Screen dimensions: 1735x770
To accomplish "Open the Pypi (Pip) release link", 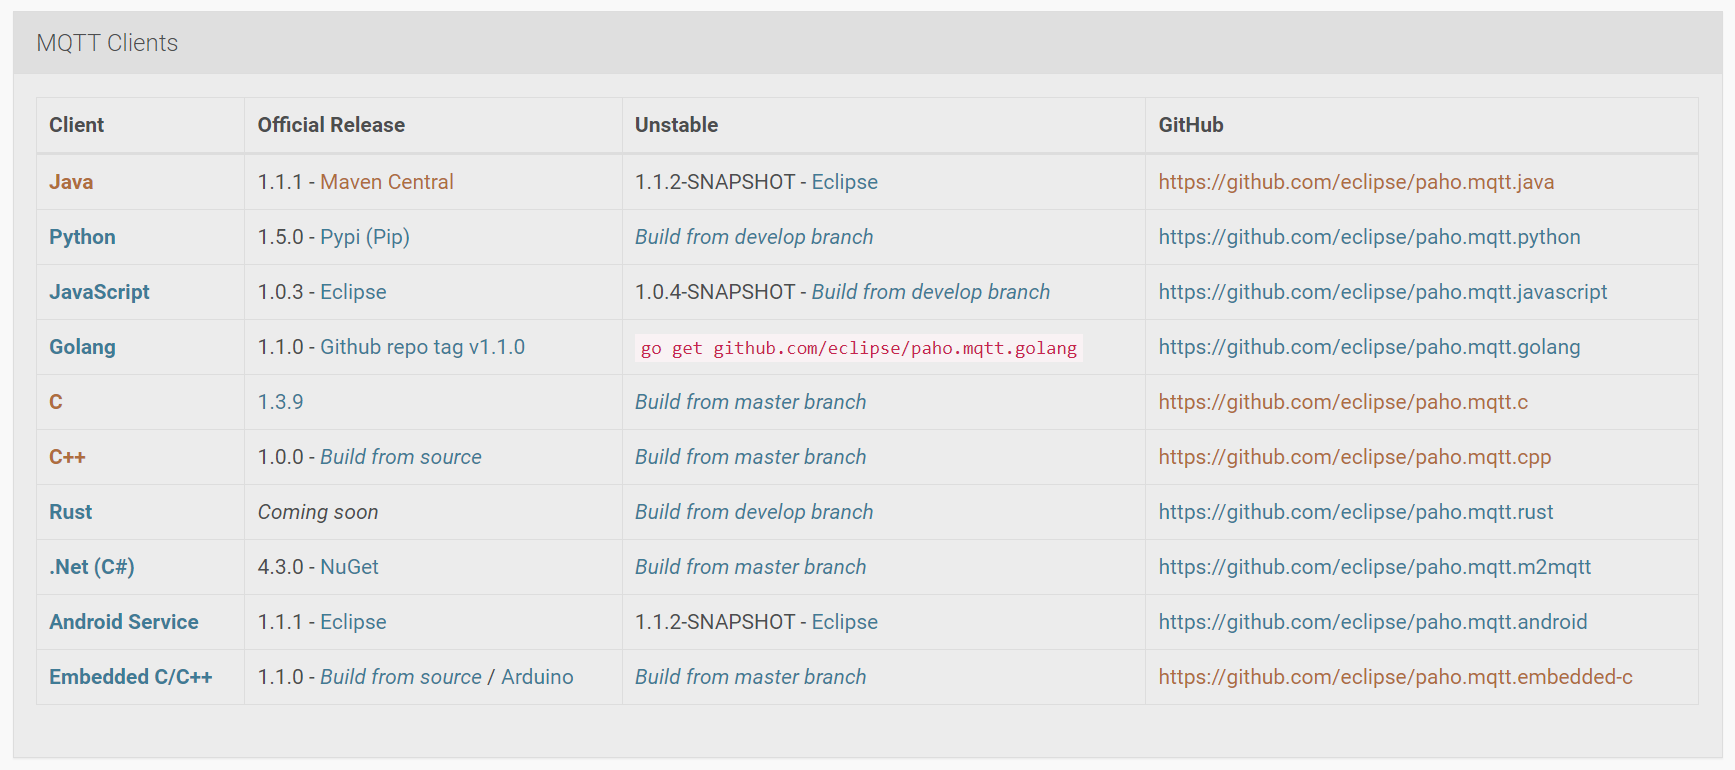I will 365,237.
